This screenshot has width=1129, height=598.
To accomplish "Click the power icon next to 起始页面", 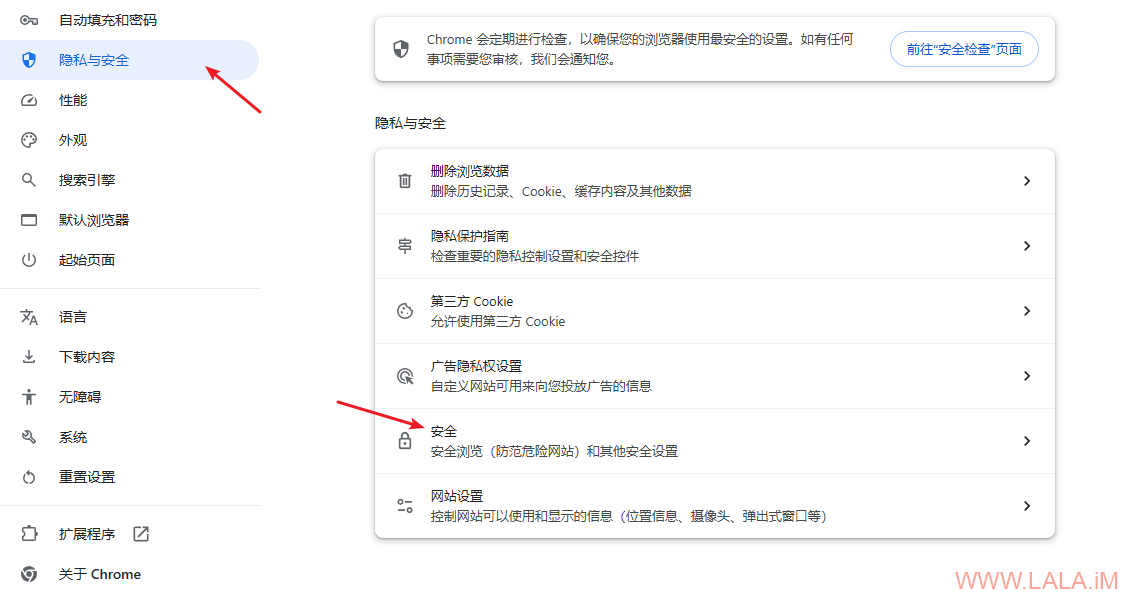I will 29,260.
